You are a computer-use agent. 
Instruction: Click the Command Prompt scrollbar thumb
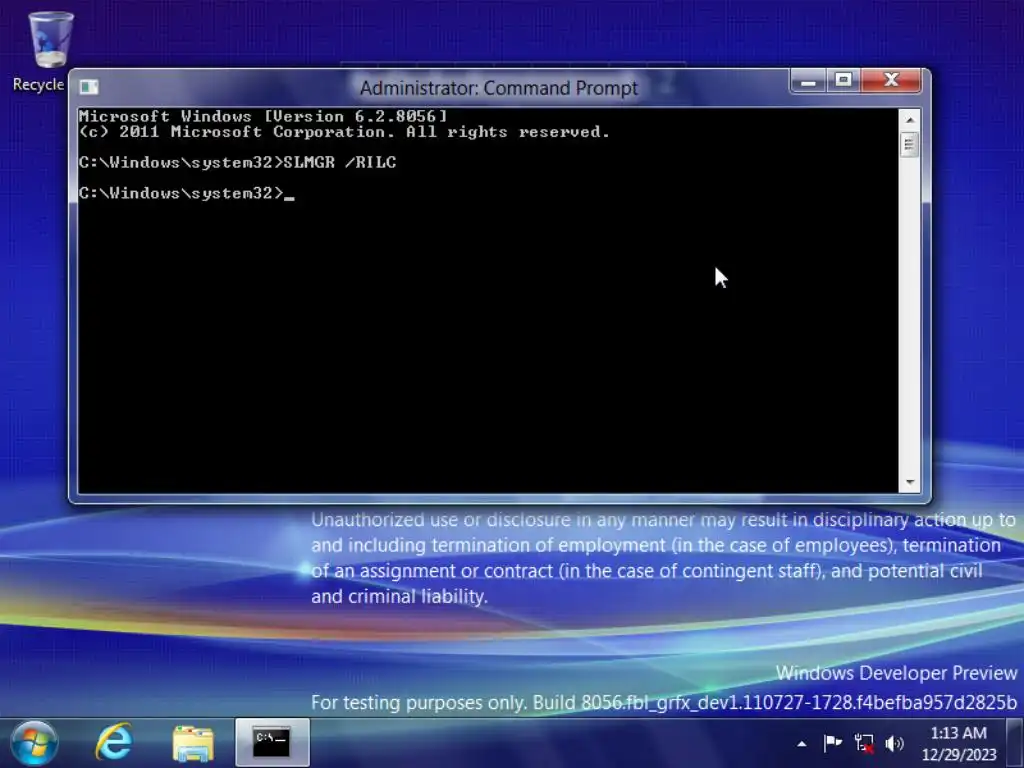[x=909, y=144]
